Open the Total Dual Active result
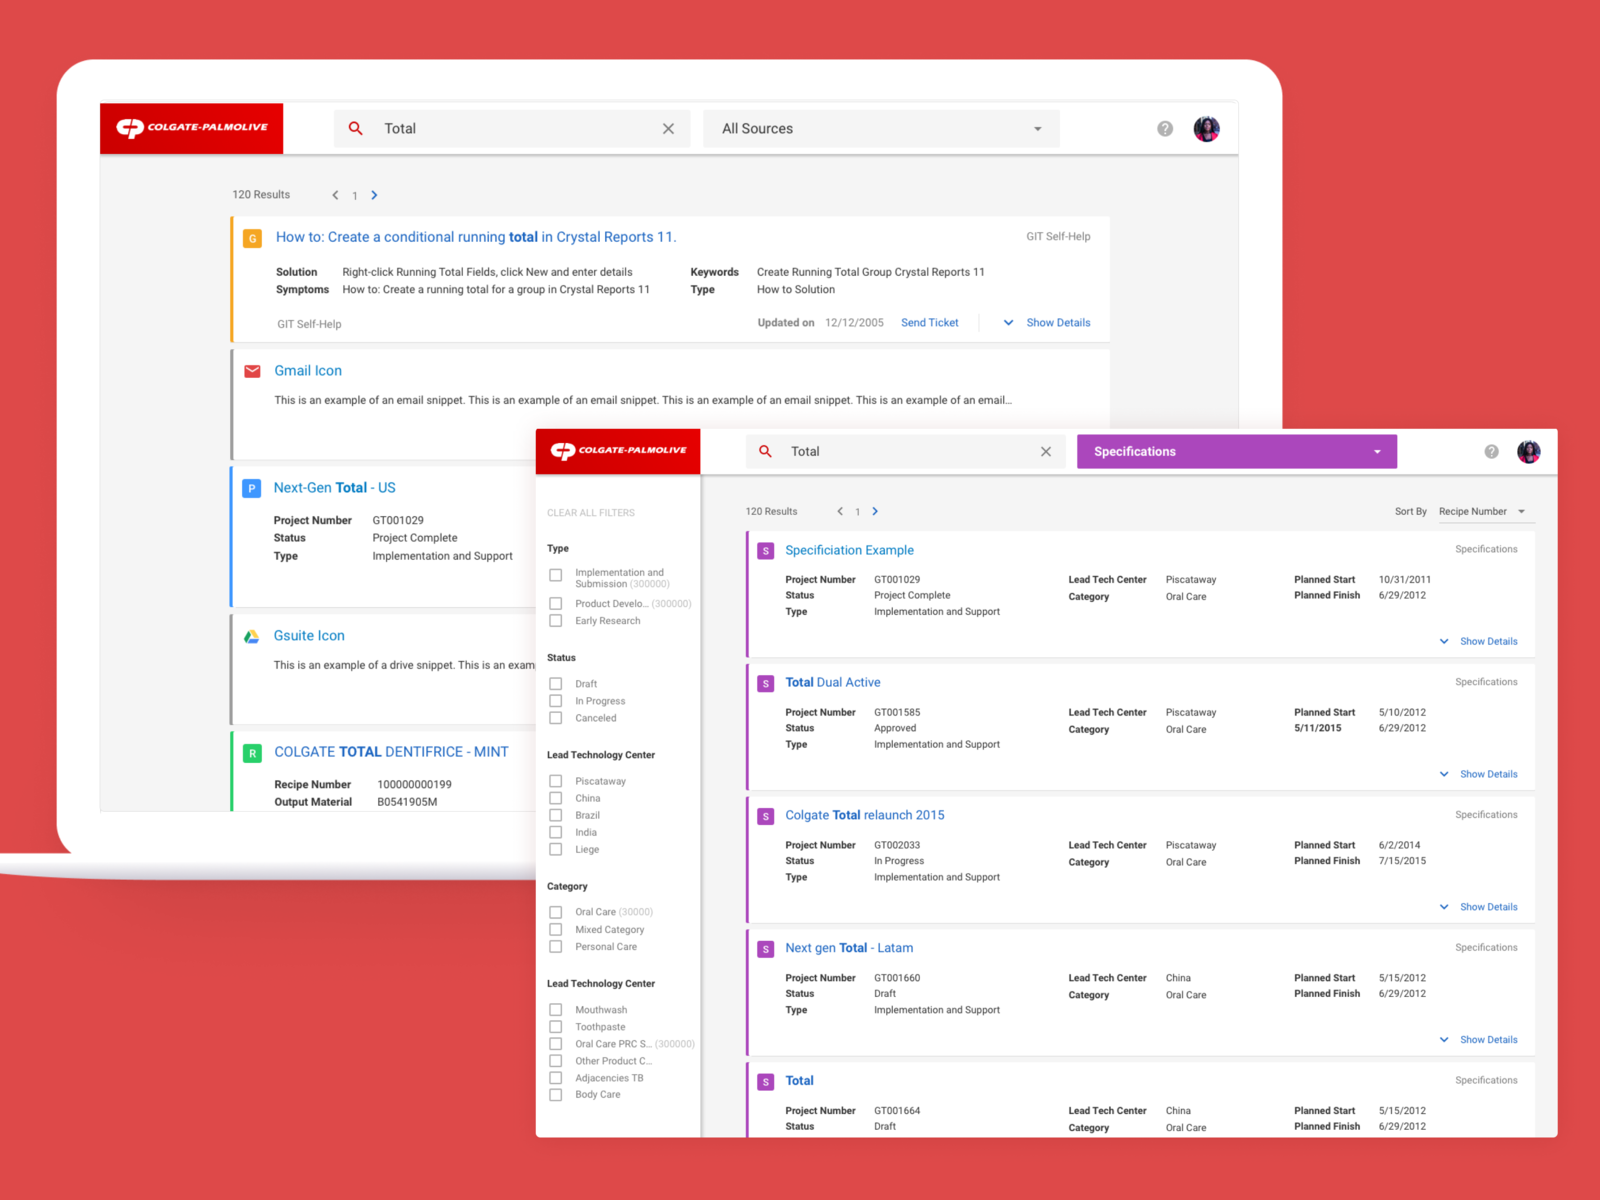This screenshot has width=1600, height=1200. (x=833, y=683)
